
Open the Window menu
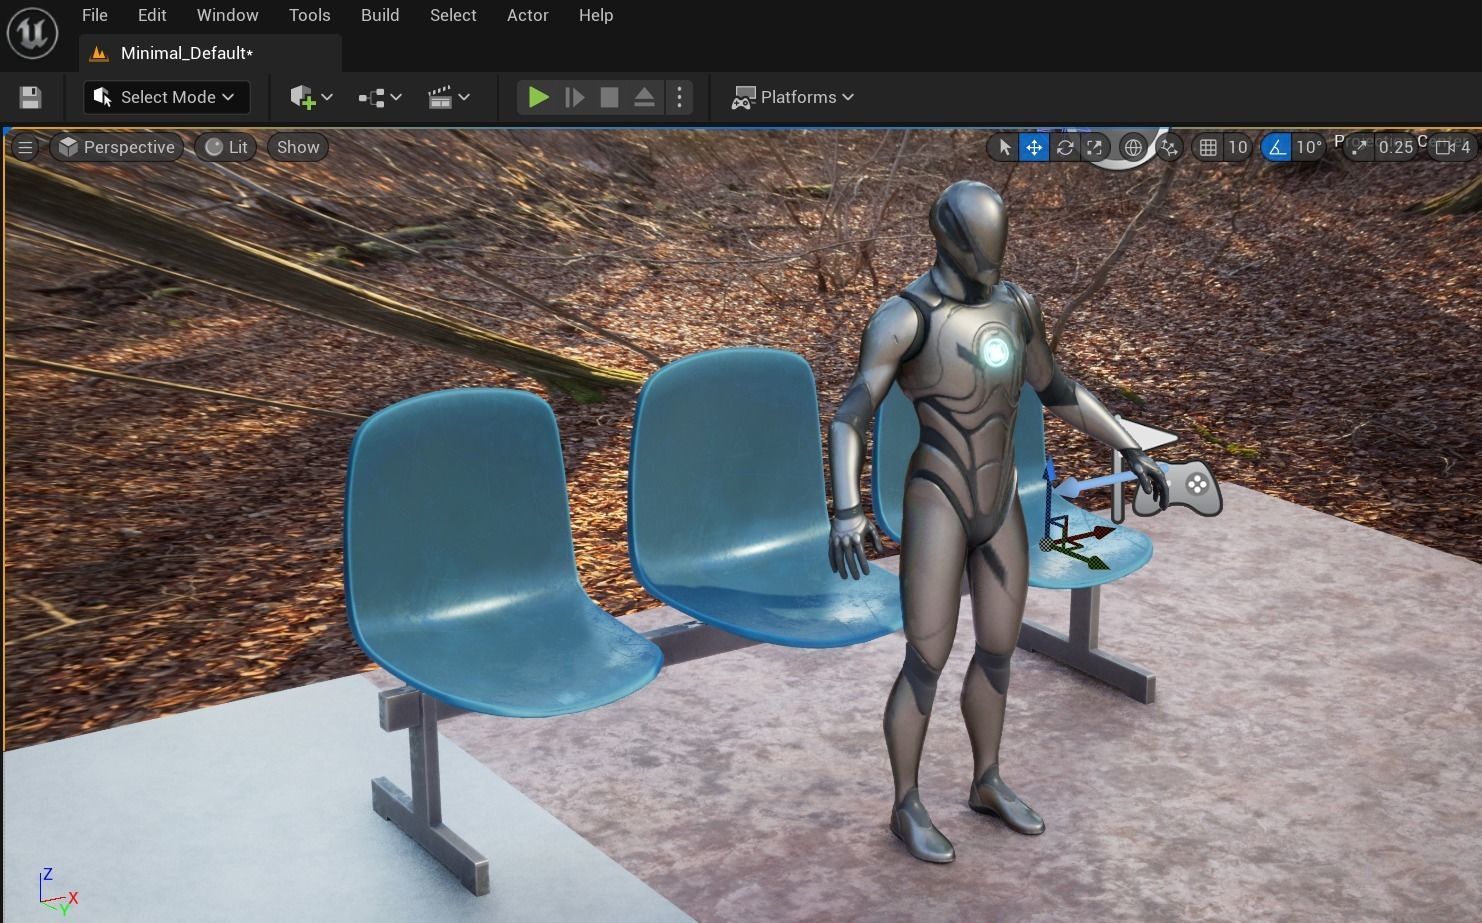pyautogui.click(x=227, y=15)
